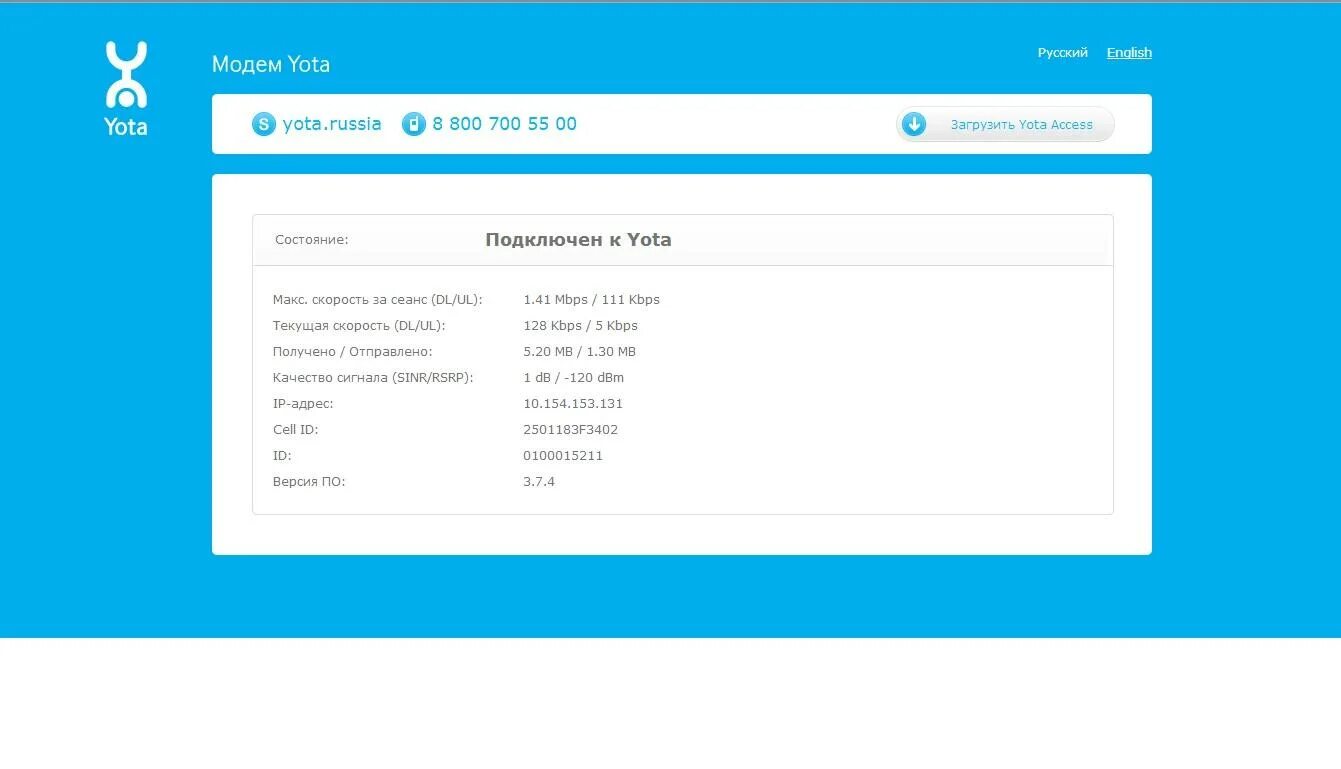Click software version value 3.7.4

(x=539, y=481)
